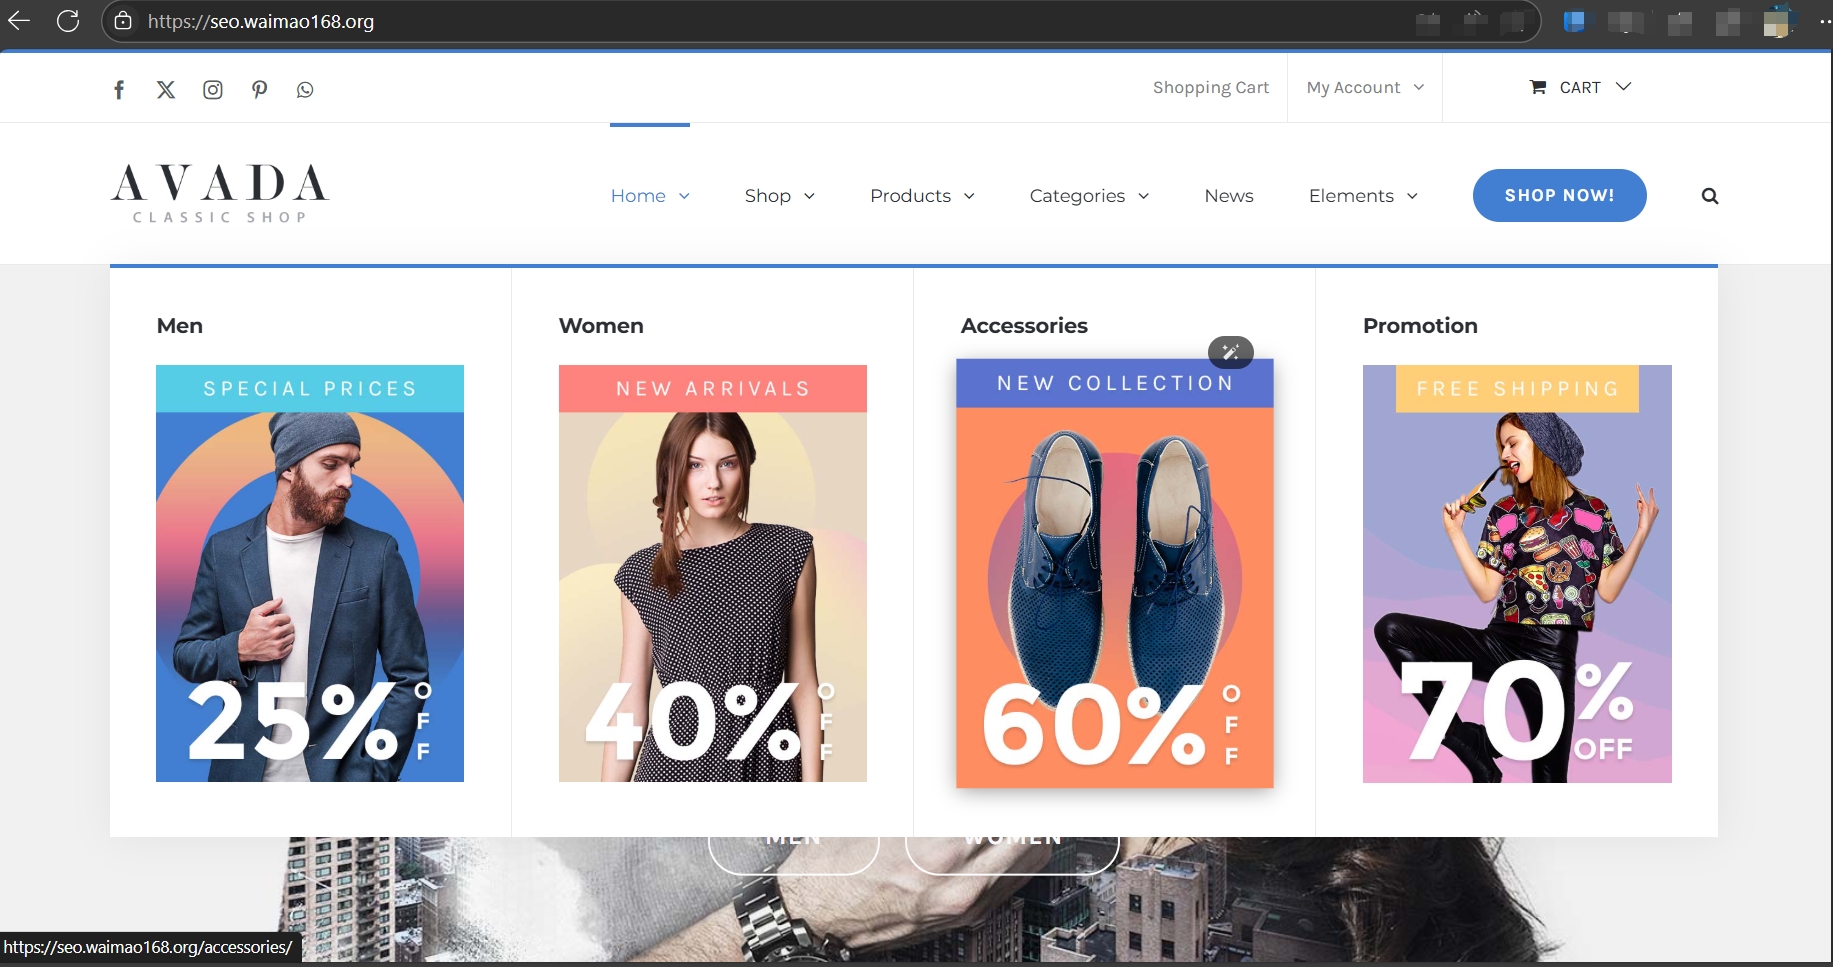Open the Elements menu item
1833x967 pixels.
(1351, 196)
